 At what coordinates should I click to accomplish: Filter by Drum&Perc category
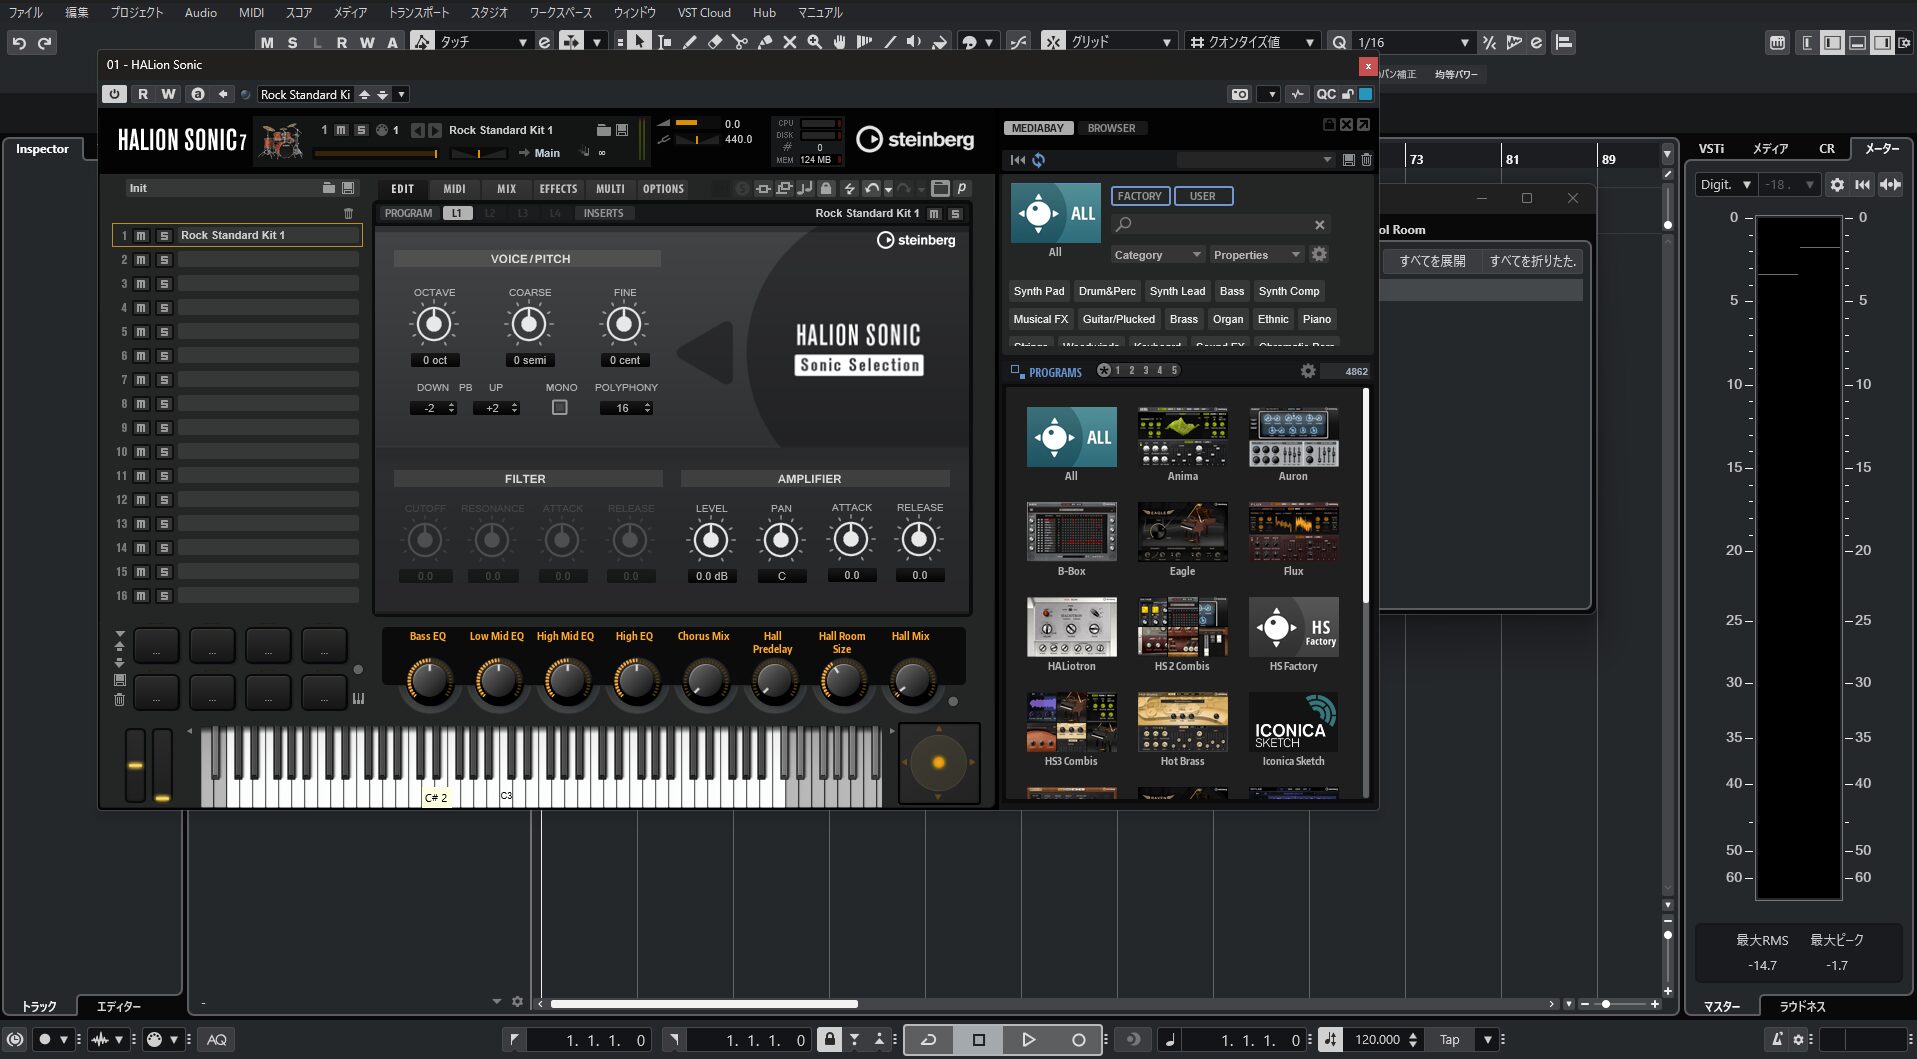coord(1107,291)
